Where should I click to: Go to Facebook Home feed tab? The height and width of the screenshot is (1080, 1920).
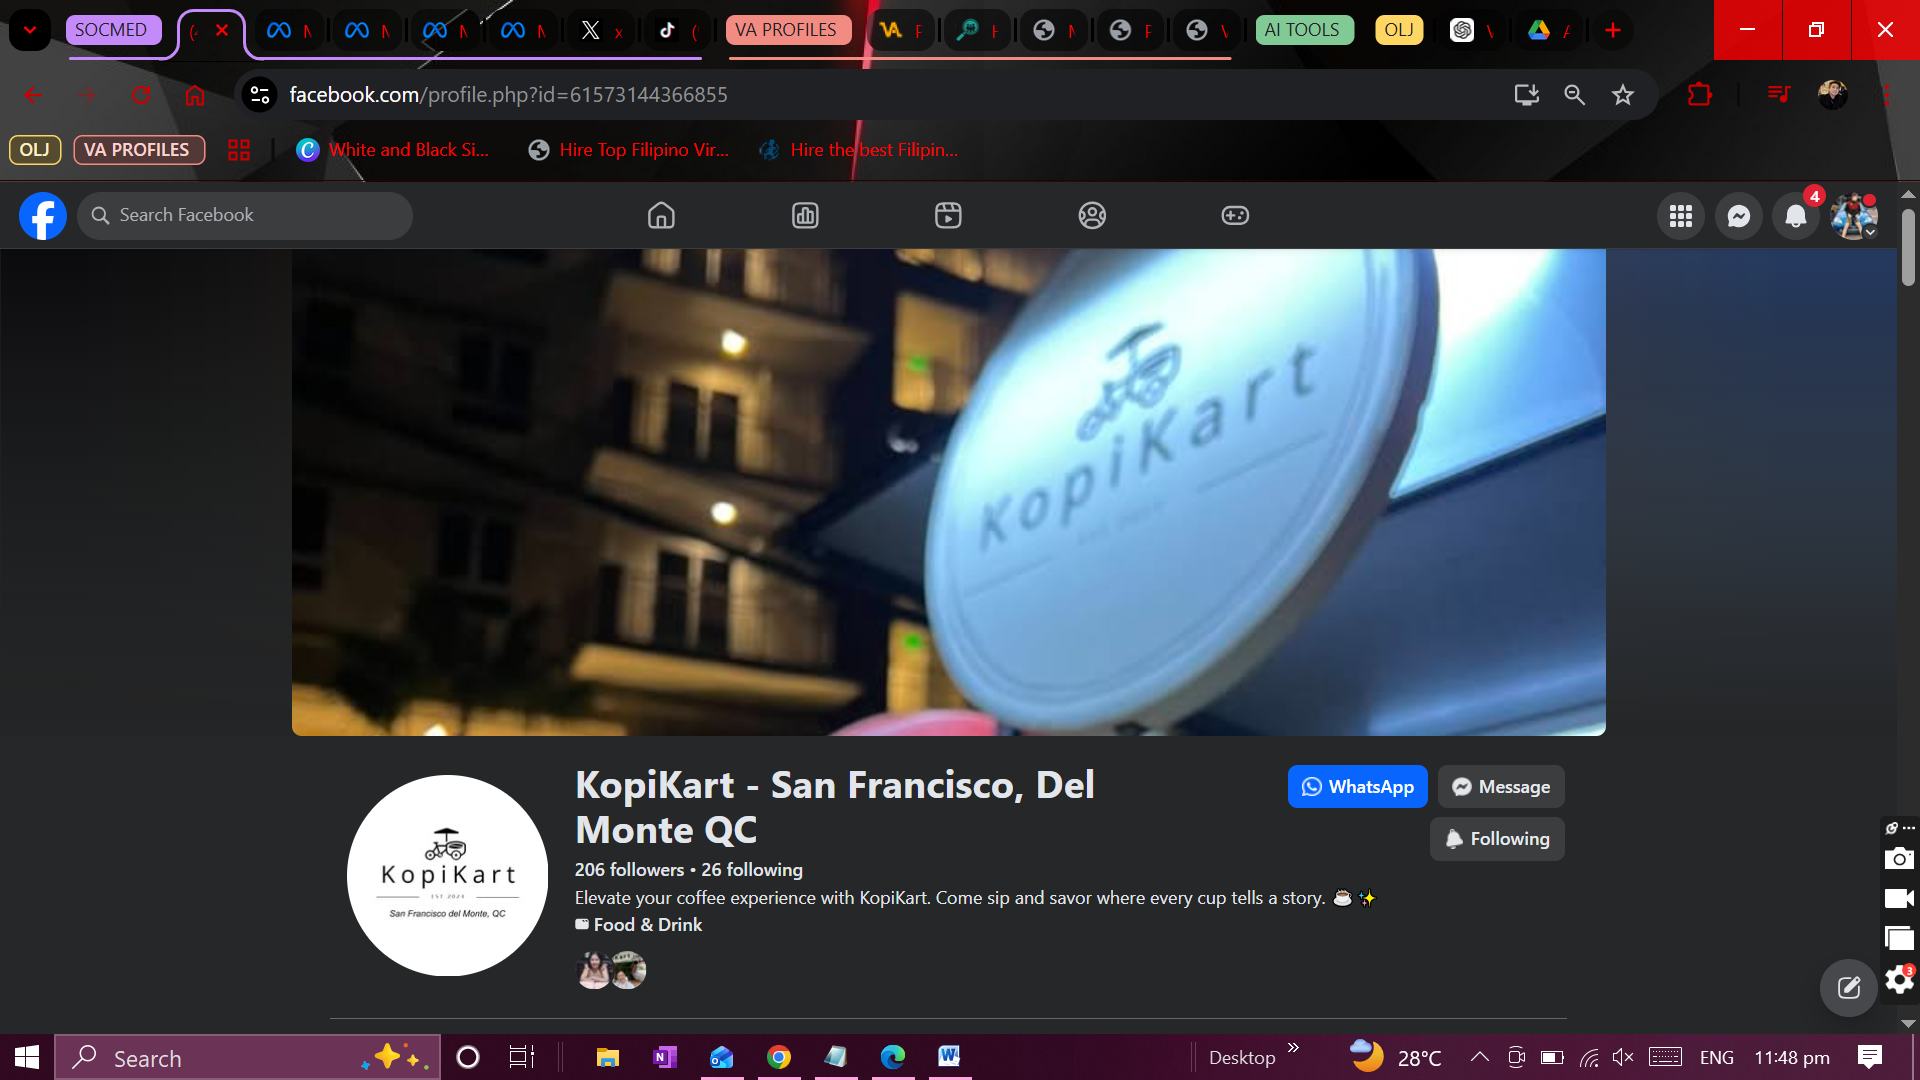661,215
